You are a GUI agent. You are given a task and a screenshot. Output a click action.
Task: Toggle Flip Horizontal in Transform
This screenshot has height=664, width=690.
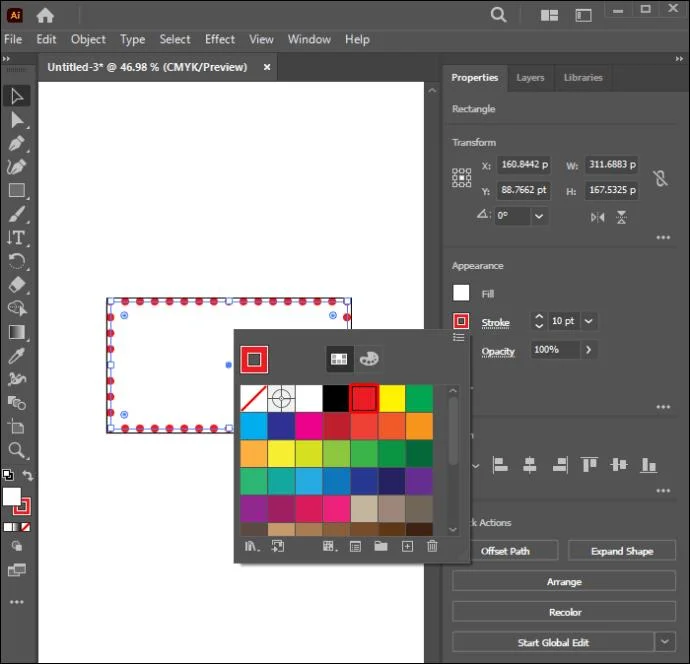tap(597, 217)
